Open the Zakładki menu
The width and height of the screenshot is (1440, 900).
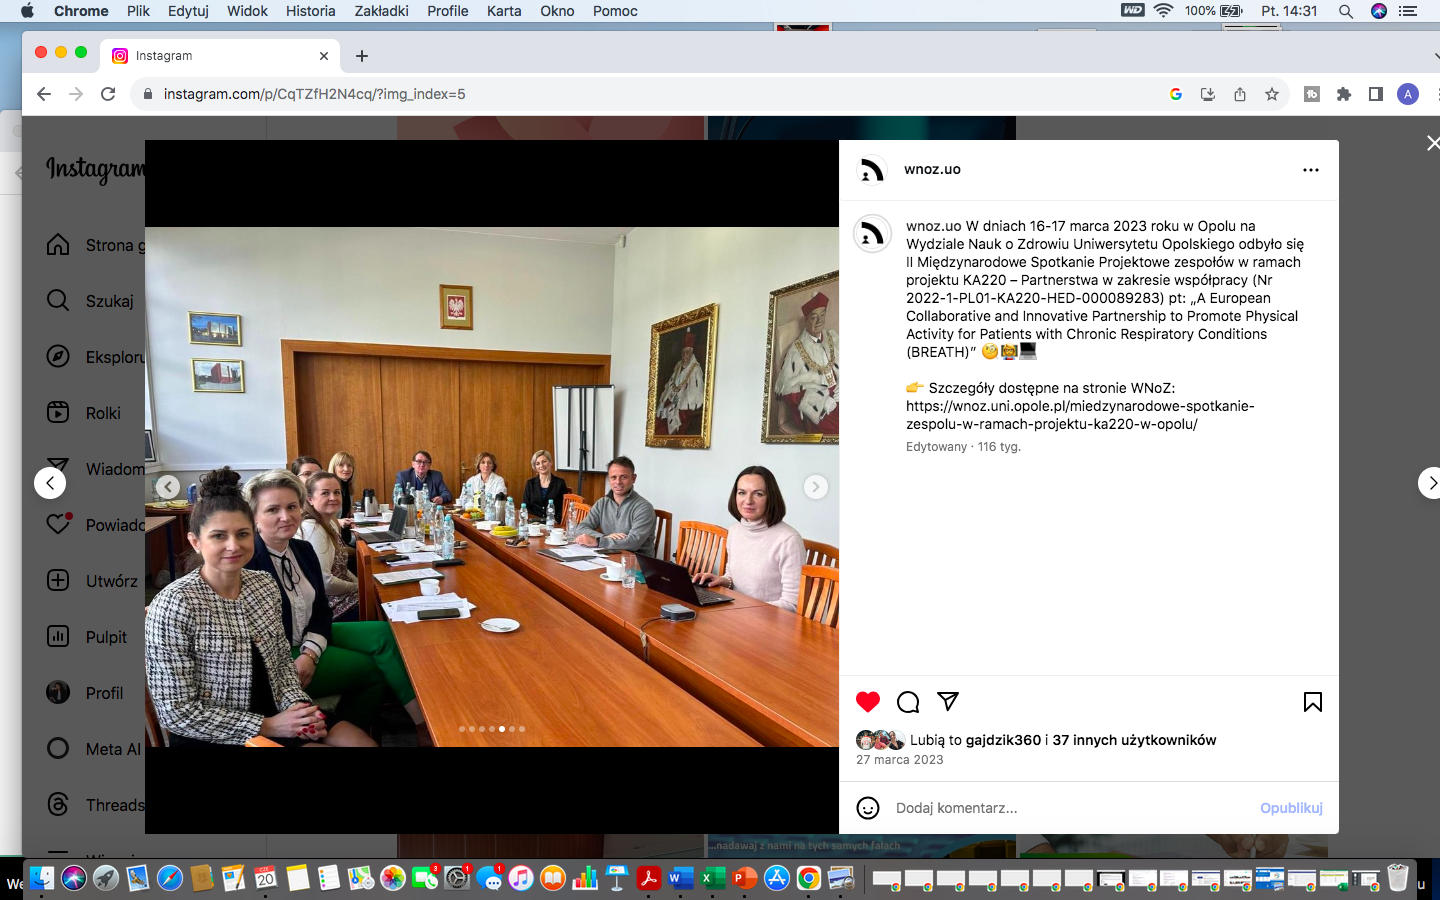381,11
